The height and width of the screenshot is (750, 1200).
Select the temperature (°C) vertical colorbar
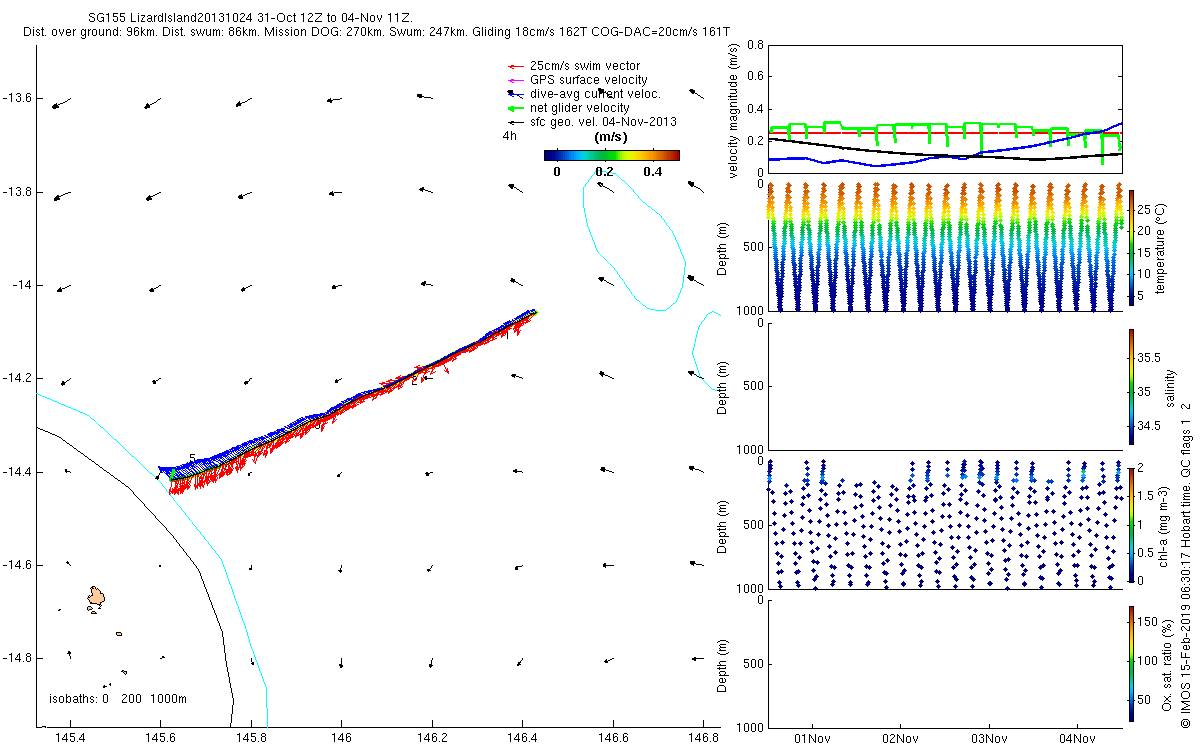click(1131, 247)
